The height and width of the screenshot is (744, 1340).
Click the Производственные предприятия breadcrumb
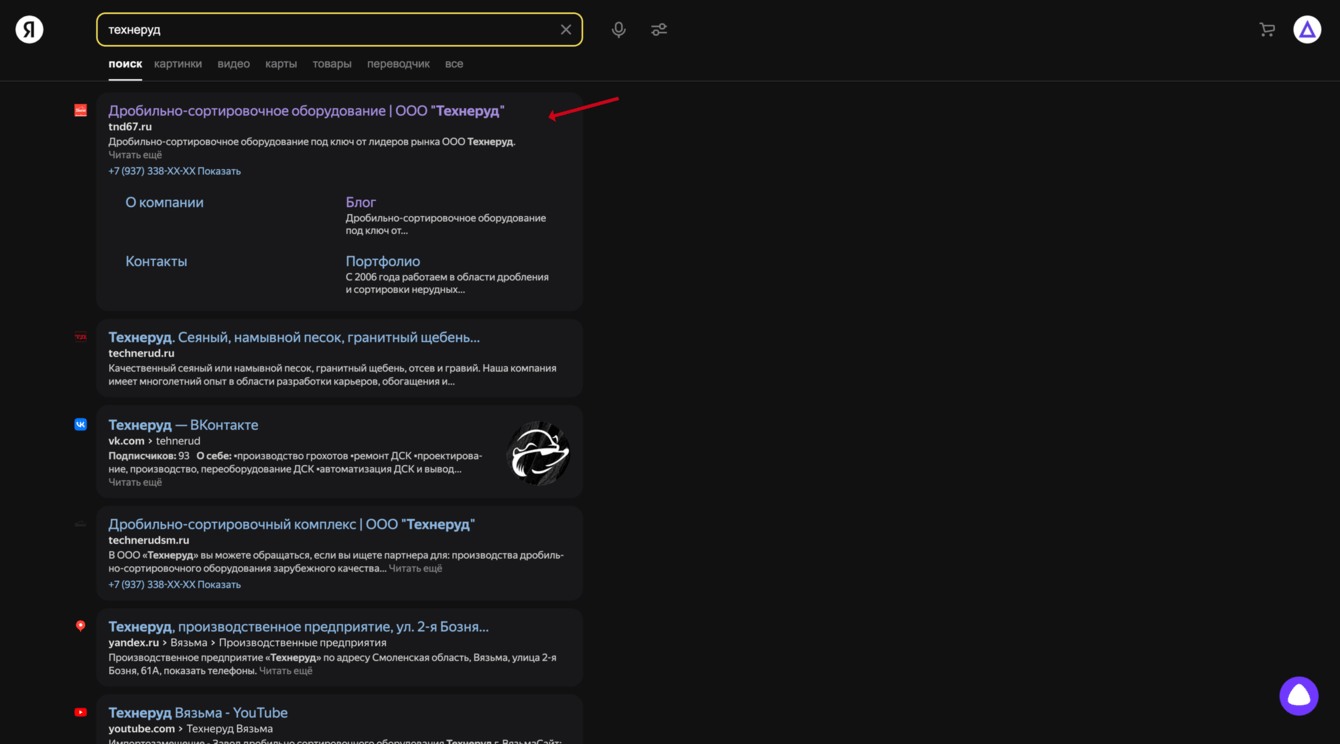(x=302, y=643)
